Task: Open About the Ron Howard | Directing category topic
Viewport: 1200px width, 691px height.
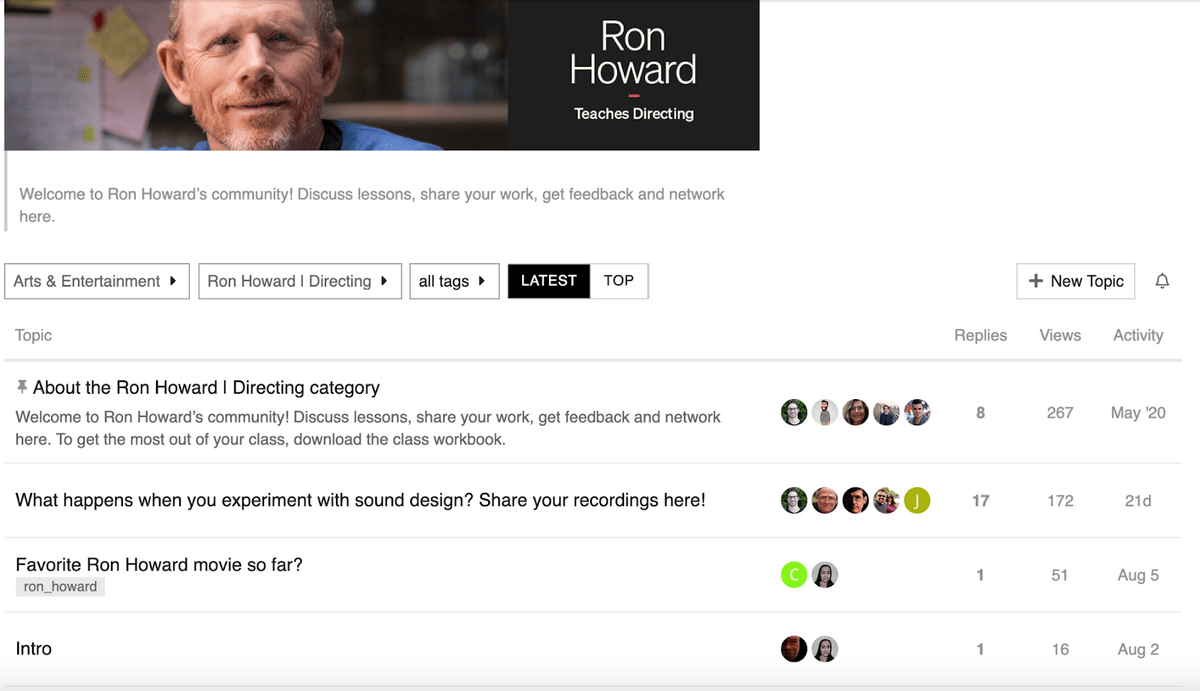Action: click(206, 387)
